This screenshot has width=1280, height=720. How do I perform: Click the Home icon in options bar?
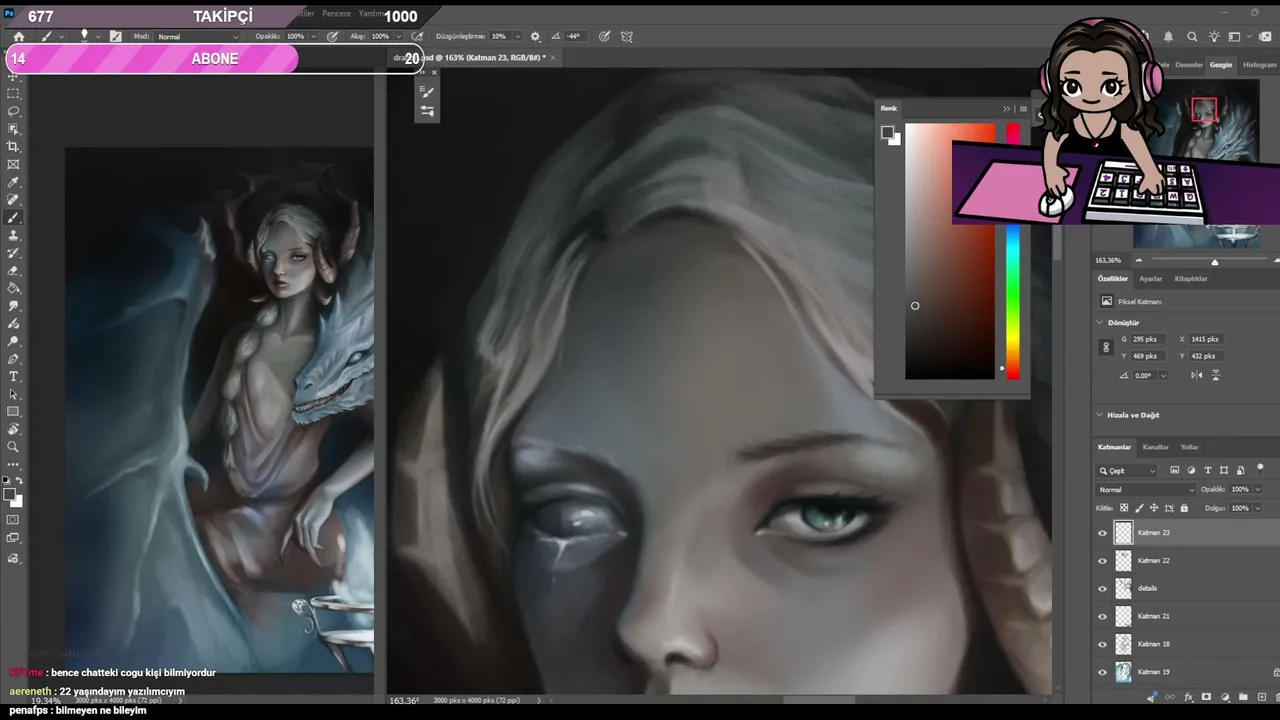(18, 37)
